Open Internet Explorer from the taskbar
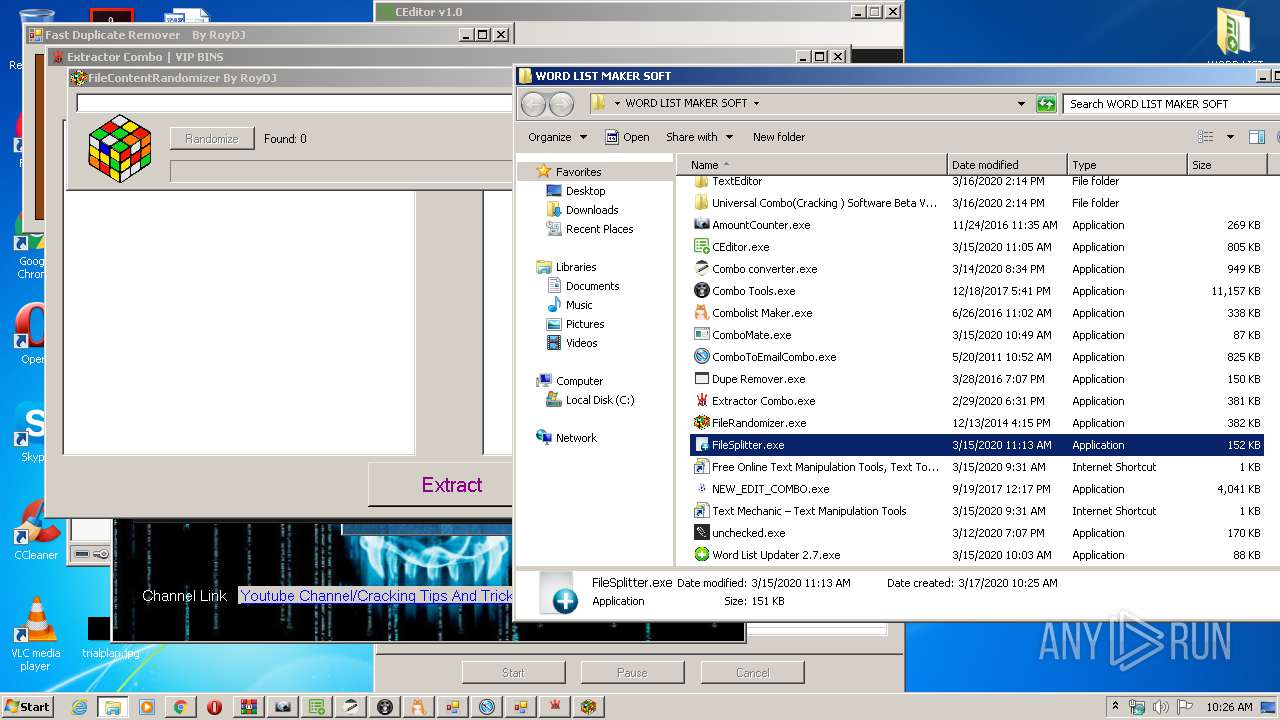This screenshot has height=720, width=1280. pos(79,707)
